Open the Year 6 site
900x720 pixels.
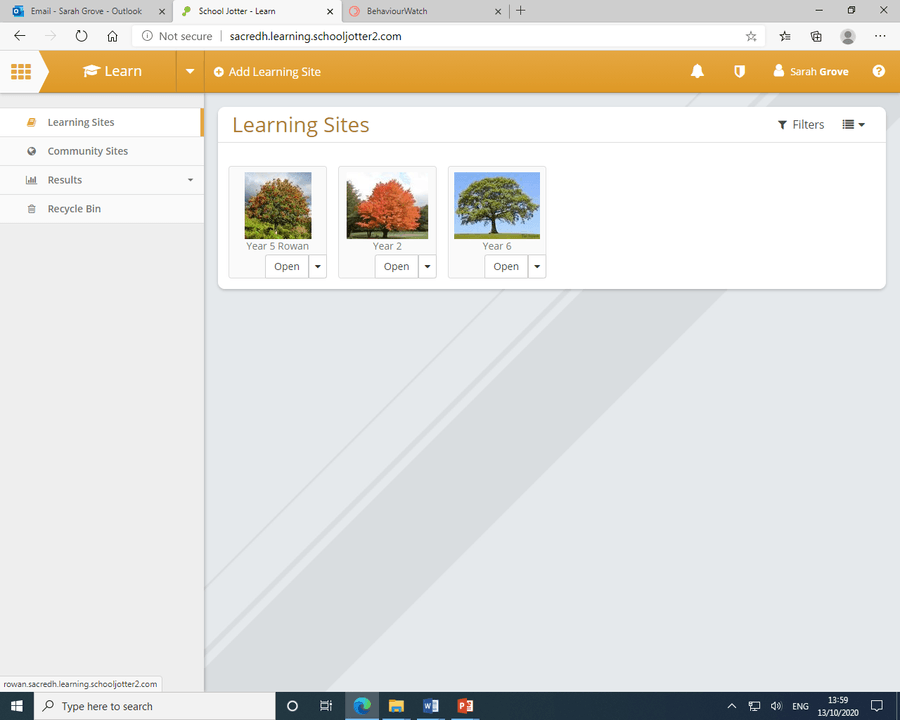pyautogui.click(x=506, y=266)
